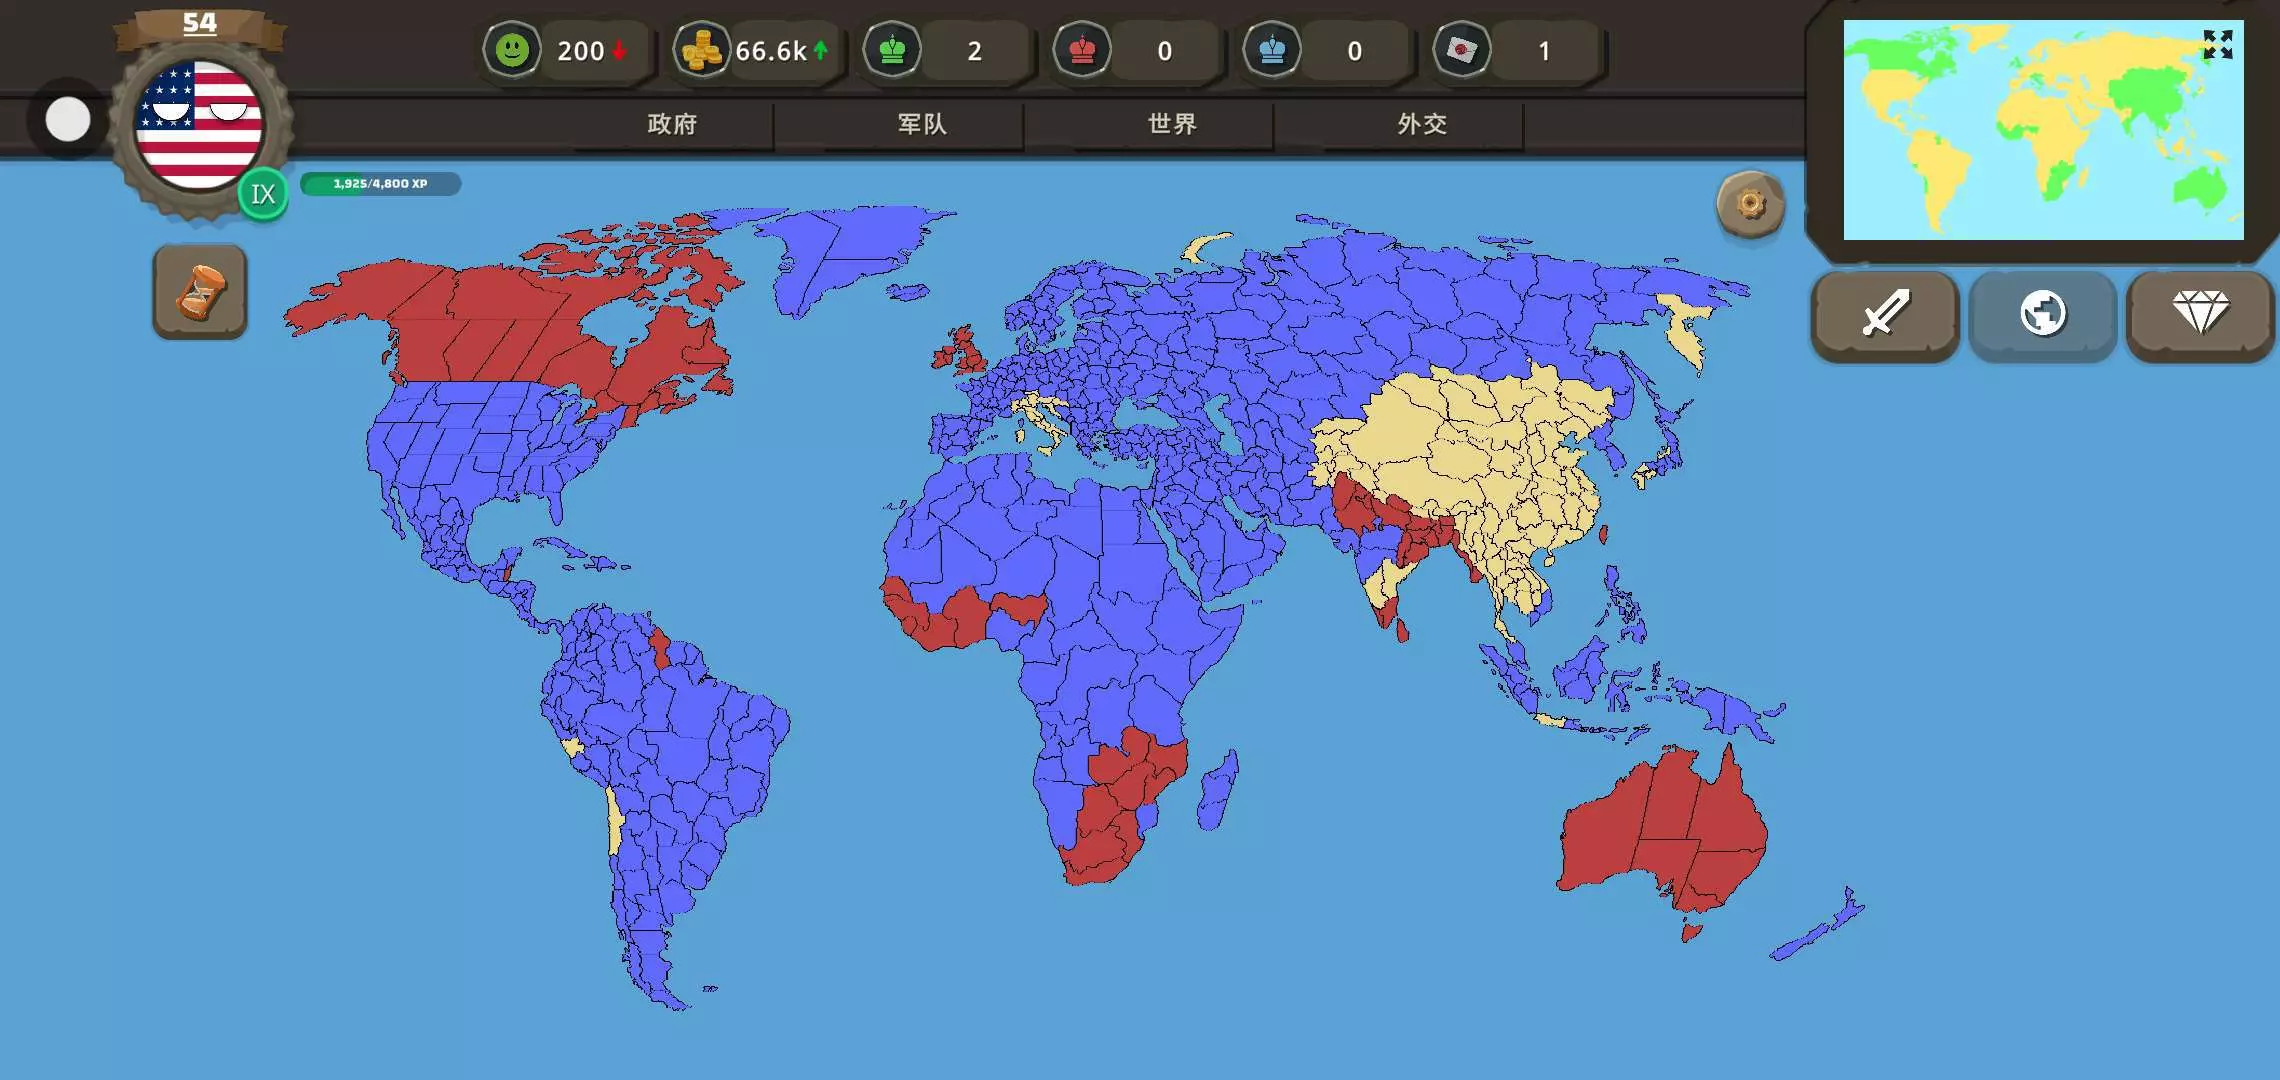Open the 政府 government tab
Image resolution: width=2280 pixels, height=1080 pixels.
click(672, 124)
